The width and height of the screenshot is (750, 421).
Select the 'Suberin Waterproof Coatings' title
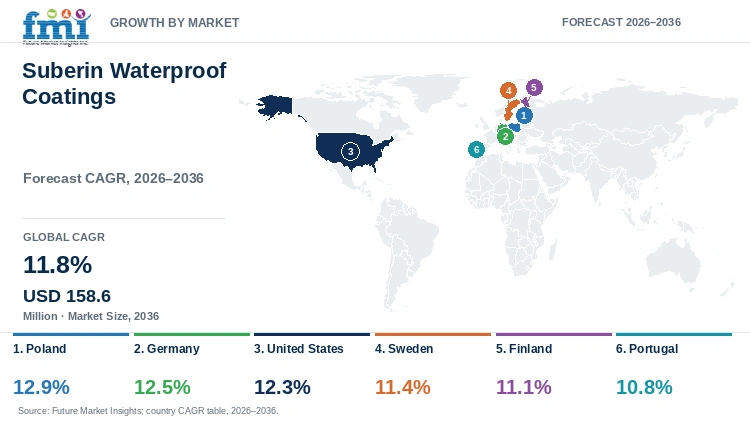[x=124, y=83]
